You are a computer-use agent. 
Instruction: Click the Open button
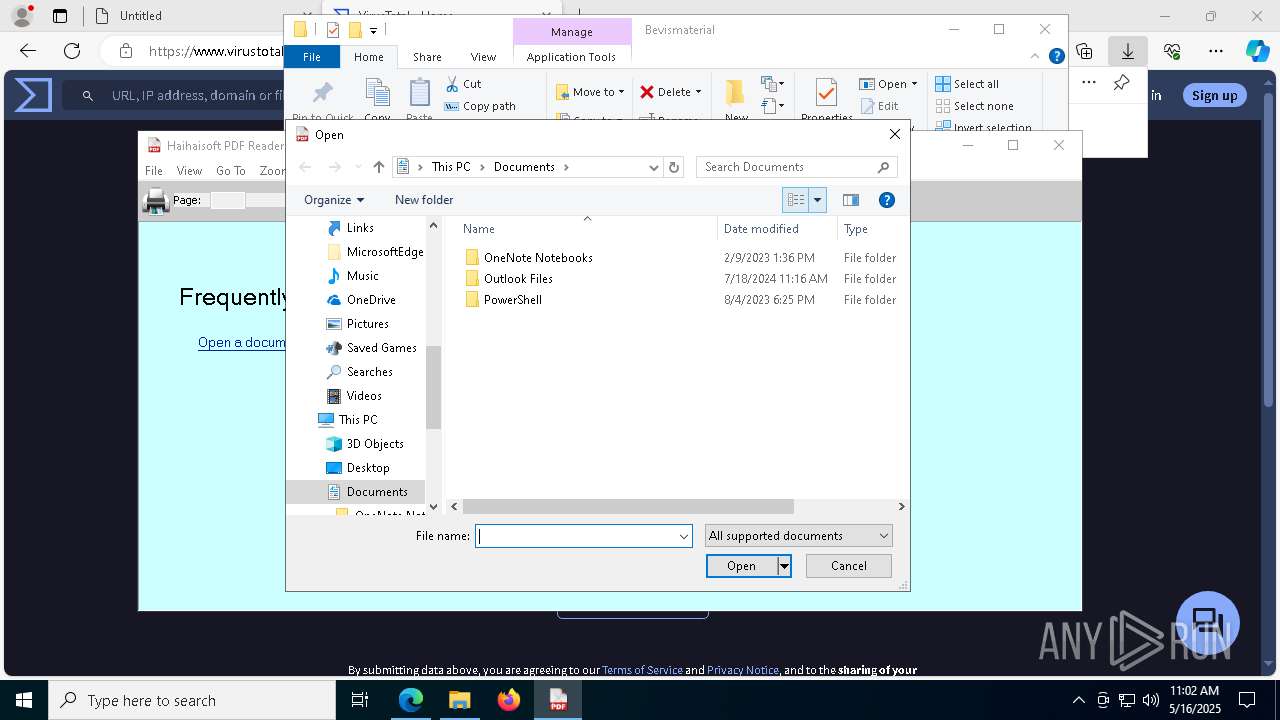point(741,566)
